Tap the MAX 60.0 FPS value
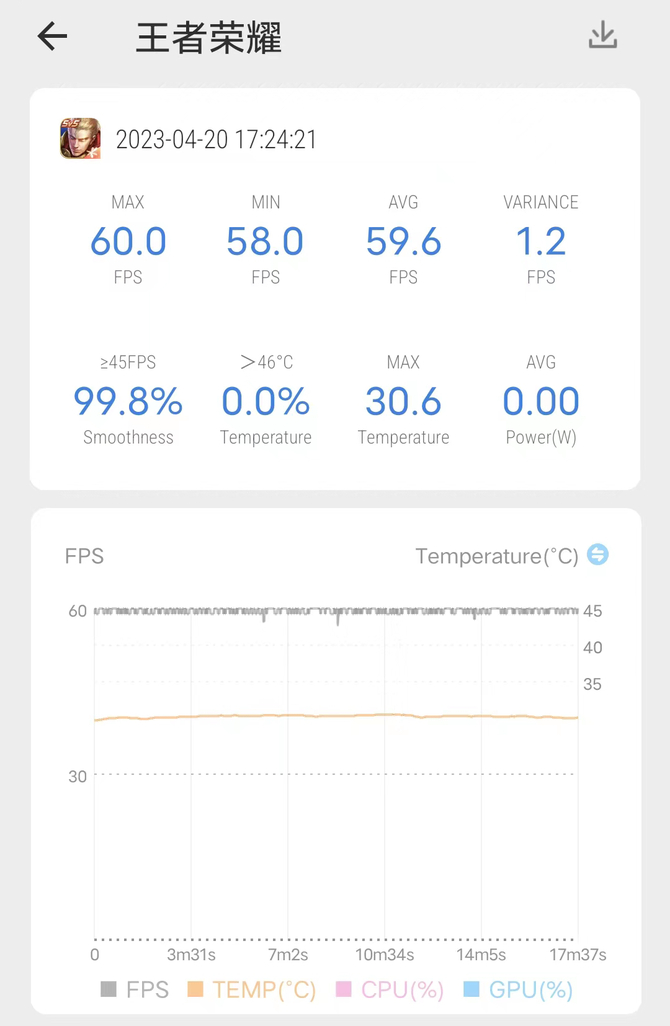670x1026 pixels. click(128, 242)
